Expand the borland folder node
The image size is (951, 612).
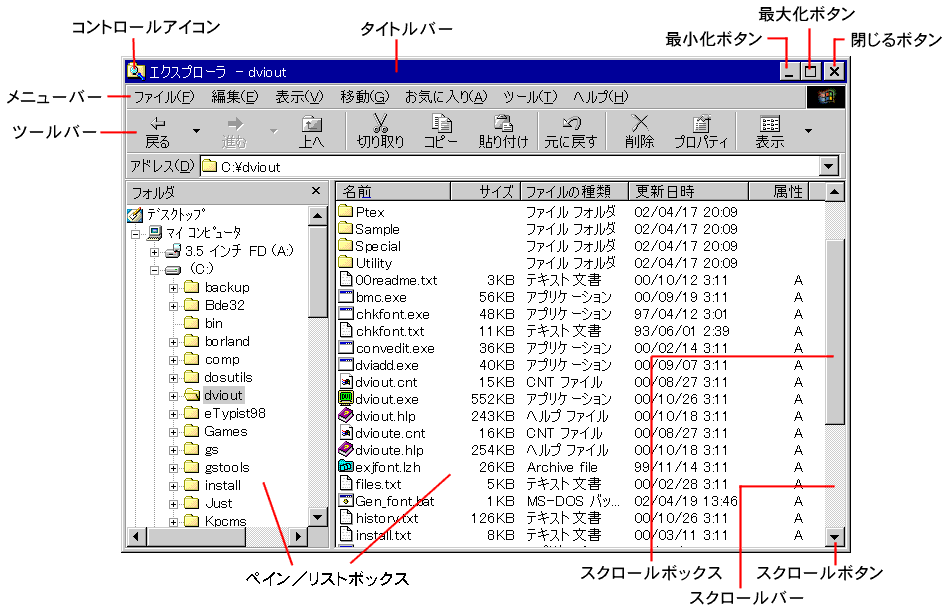(x=173, y=342)
